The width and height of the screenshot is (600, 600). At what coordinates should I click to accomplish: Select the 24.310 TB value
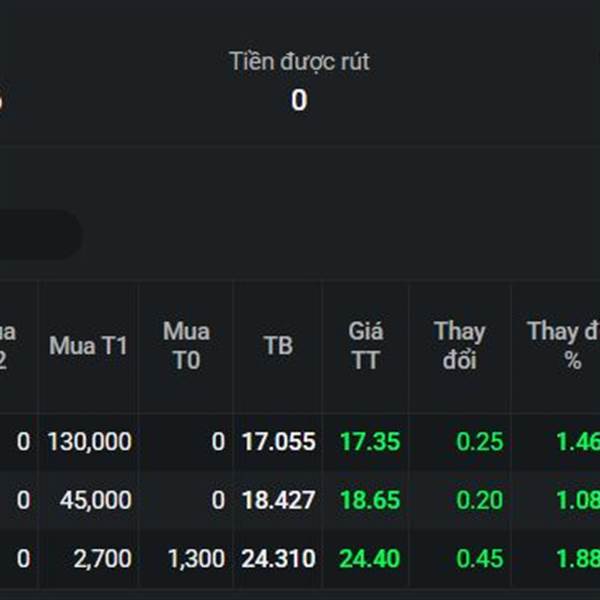[x=278, y=559]
